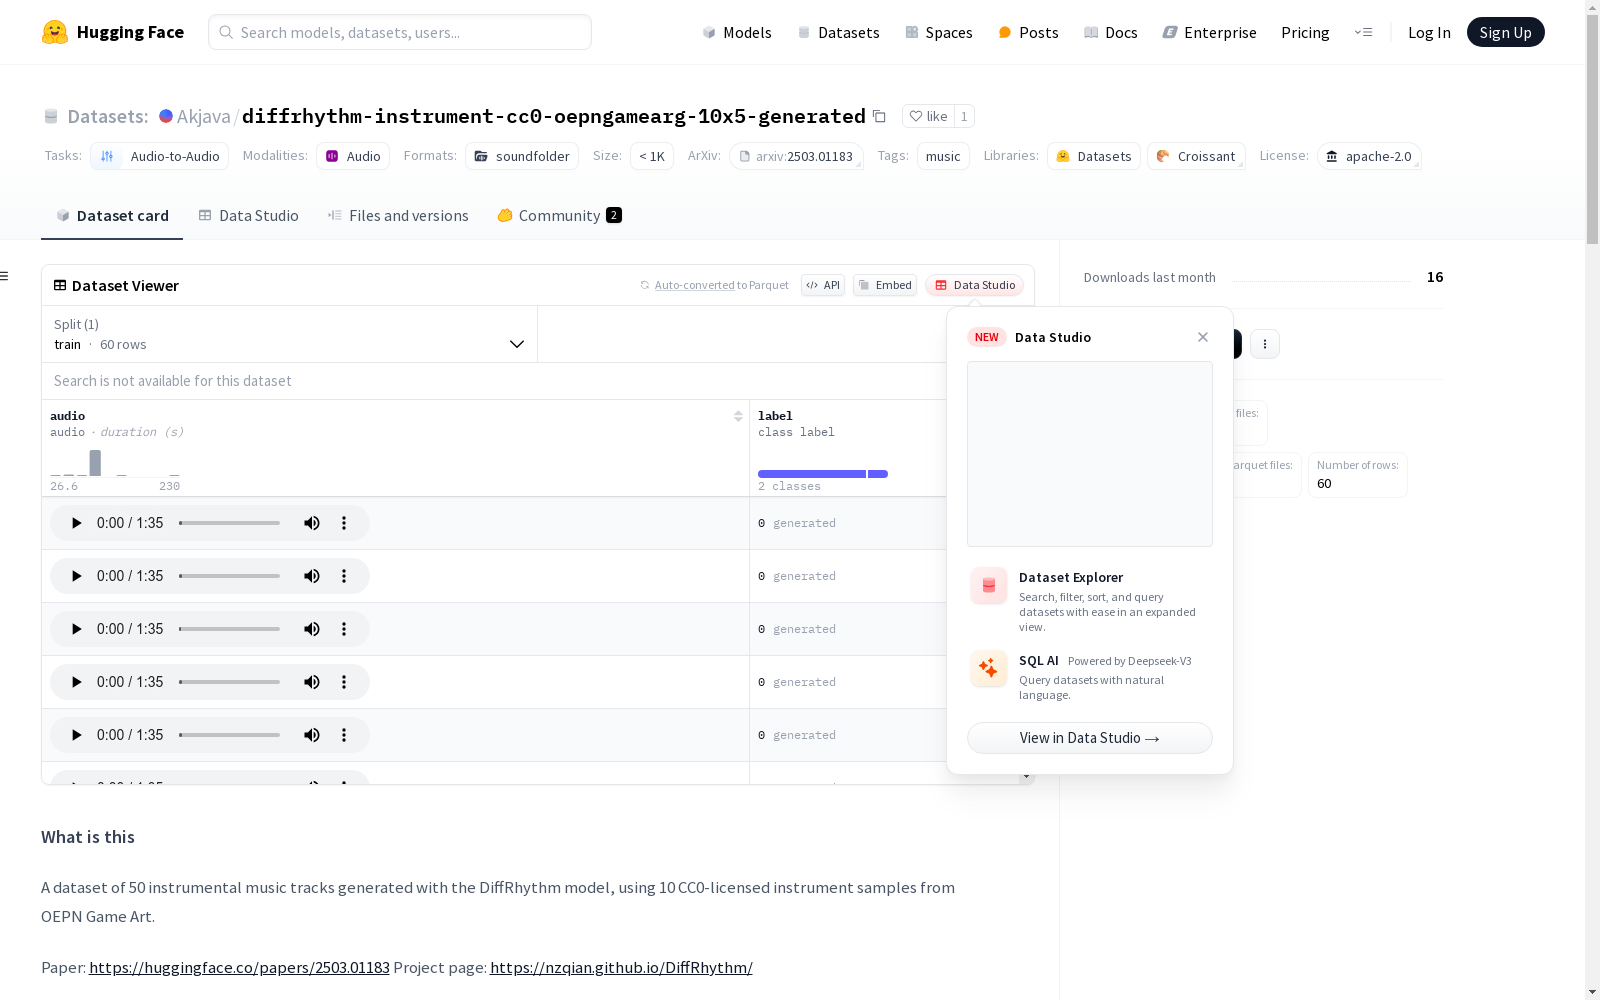Mute the second audio row
Image resolution: width=1600 pixels, height=1000 pixels.
tap(312, 576)
